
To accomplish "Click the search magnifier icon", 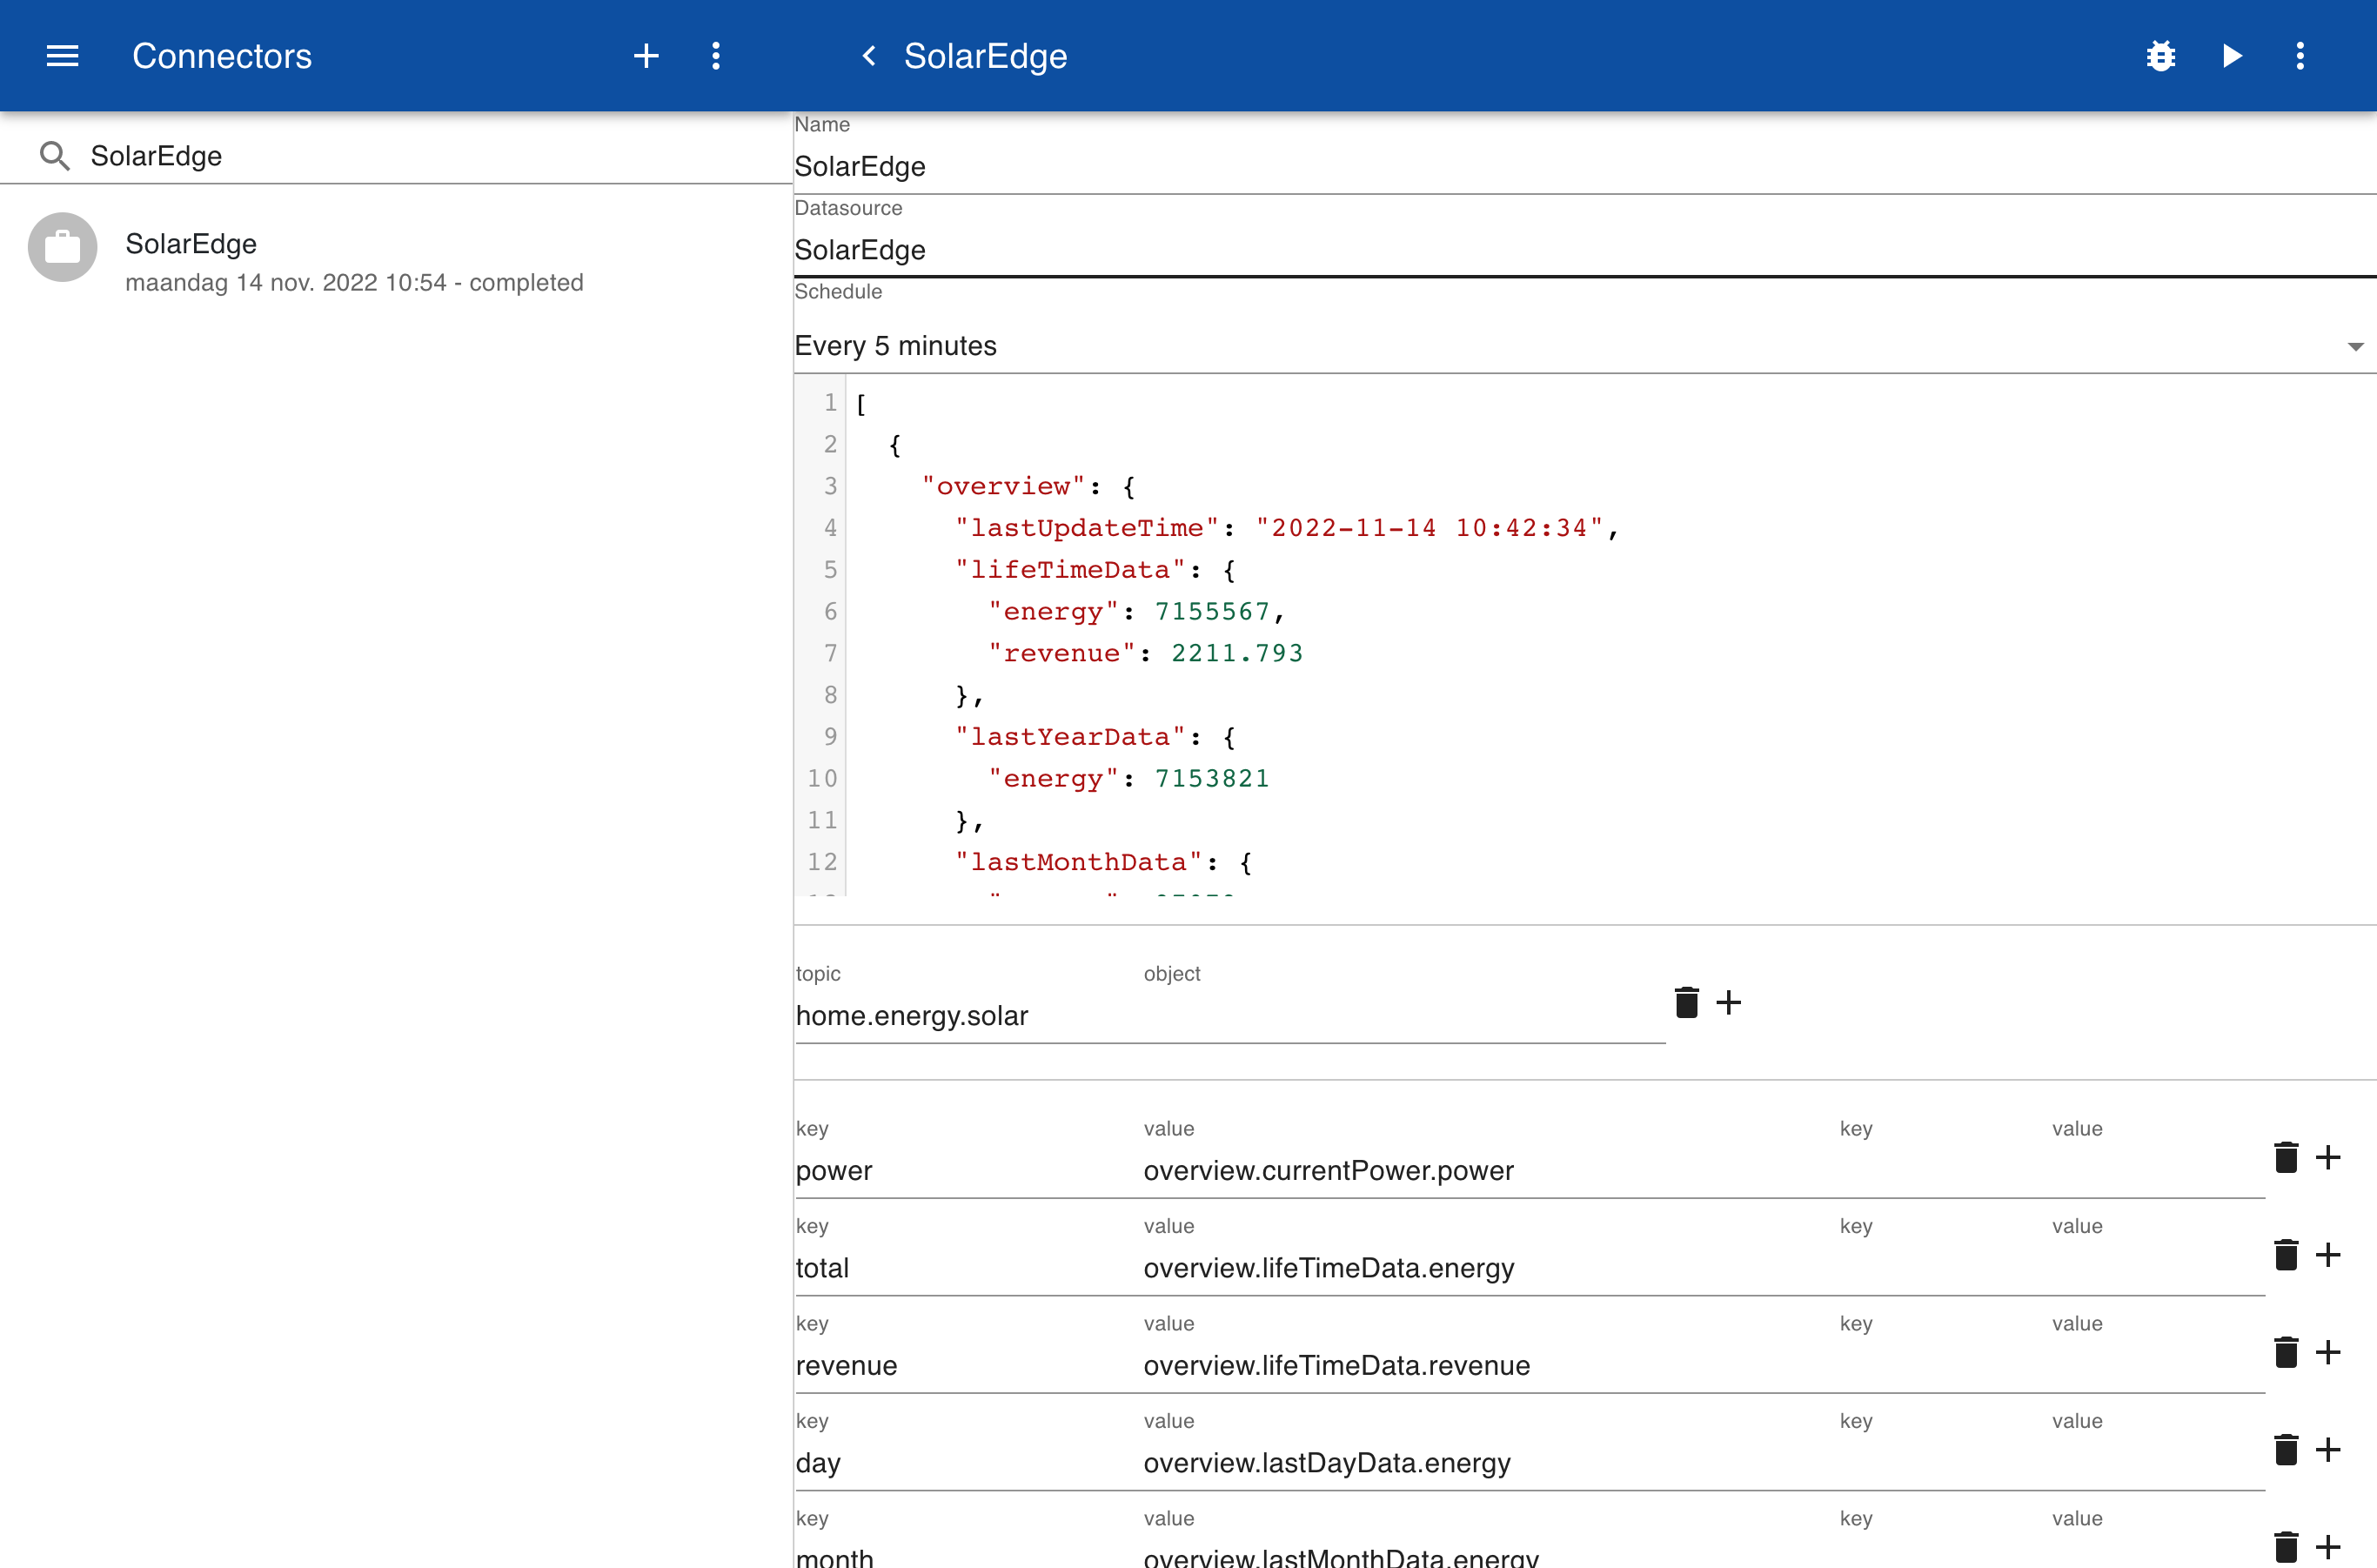I will pyautogui.click(x=54, y=156).
